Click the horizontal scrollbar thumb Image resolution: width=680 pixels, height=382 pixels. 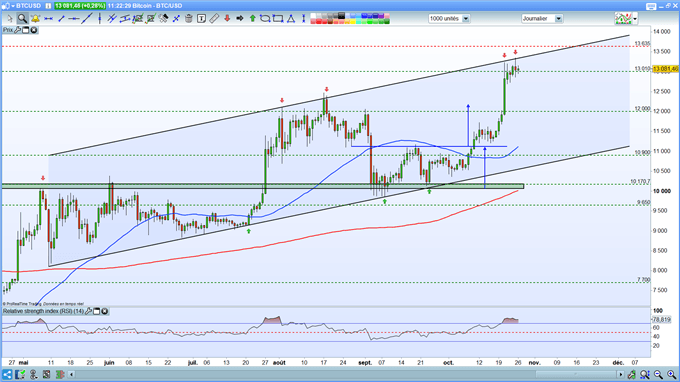[x=575, y=374]
